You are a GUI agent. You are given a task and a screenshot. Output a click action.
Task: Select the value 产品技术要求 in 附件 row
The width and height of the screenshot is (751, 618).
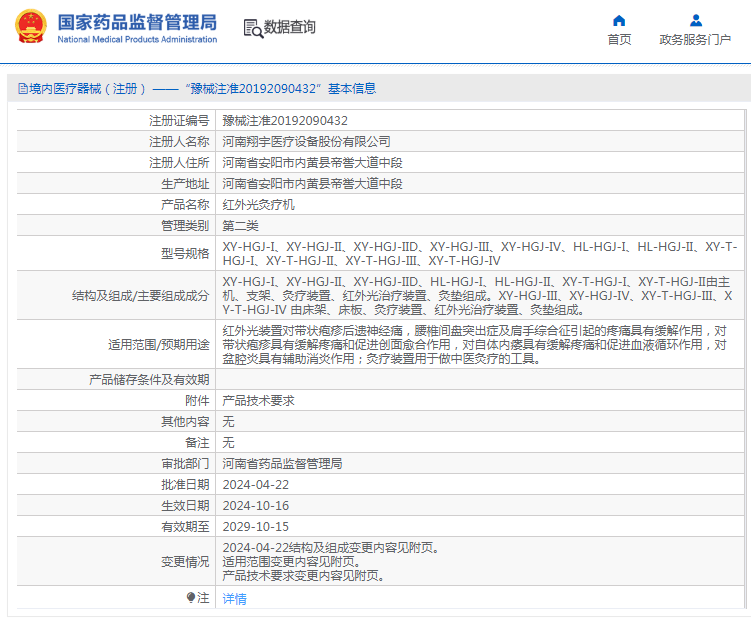[259, 401]
